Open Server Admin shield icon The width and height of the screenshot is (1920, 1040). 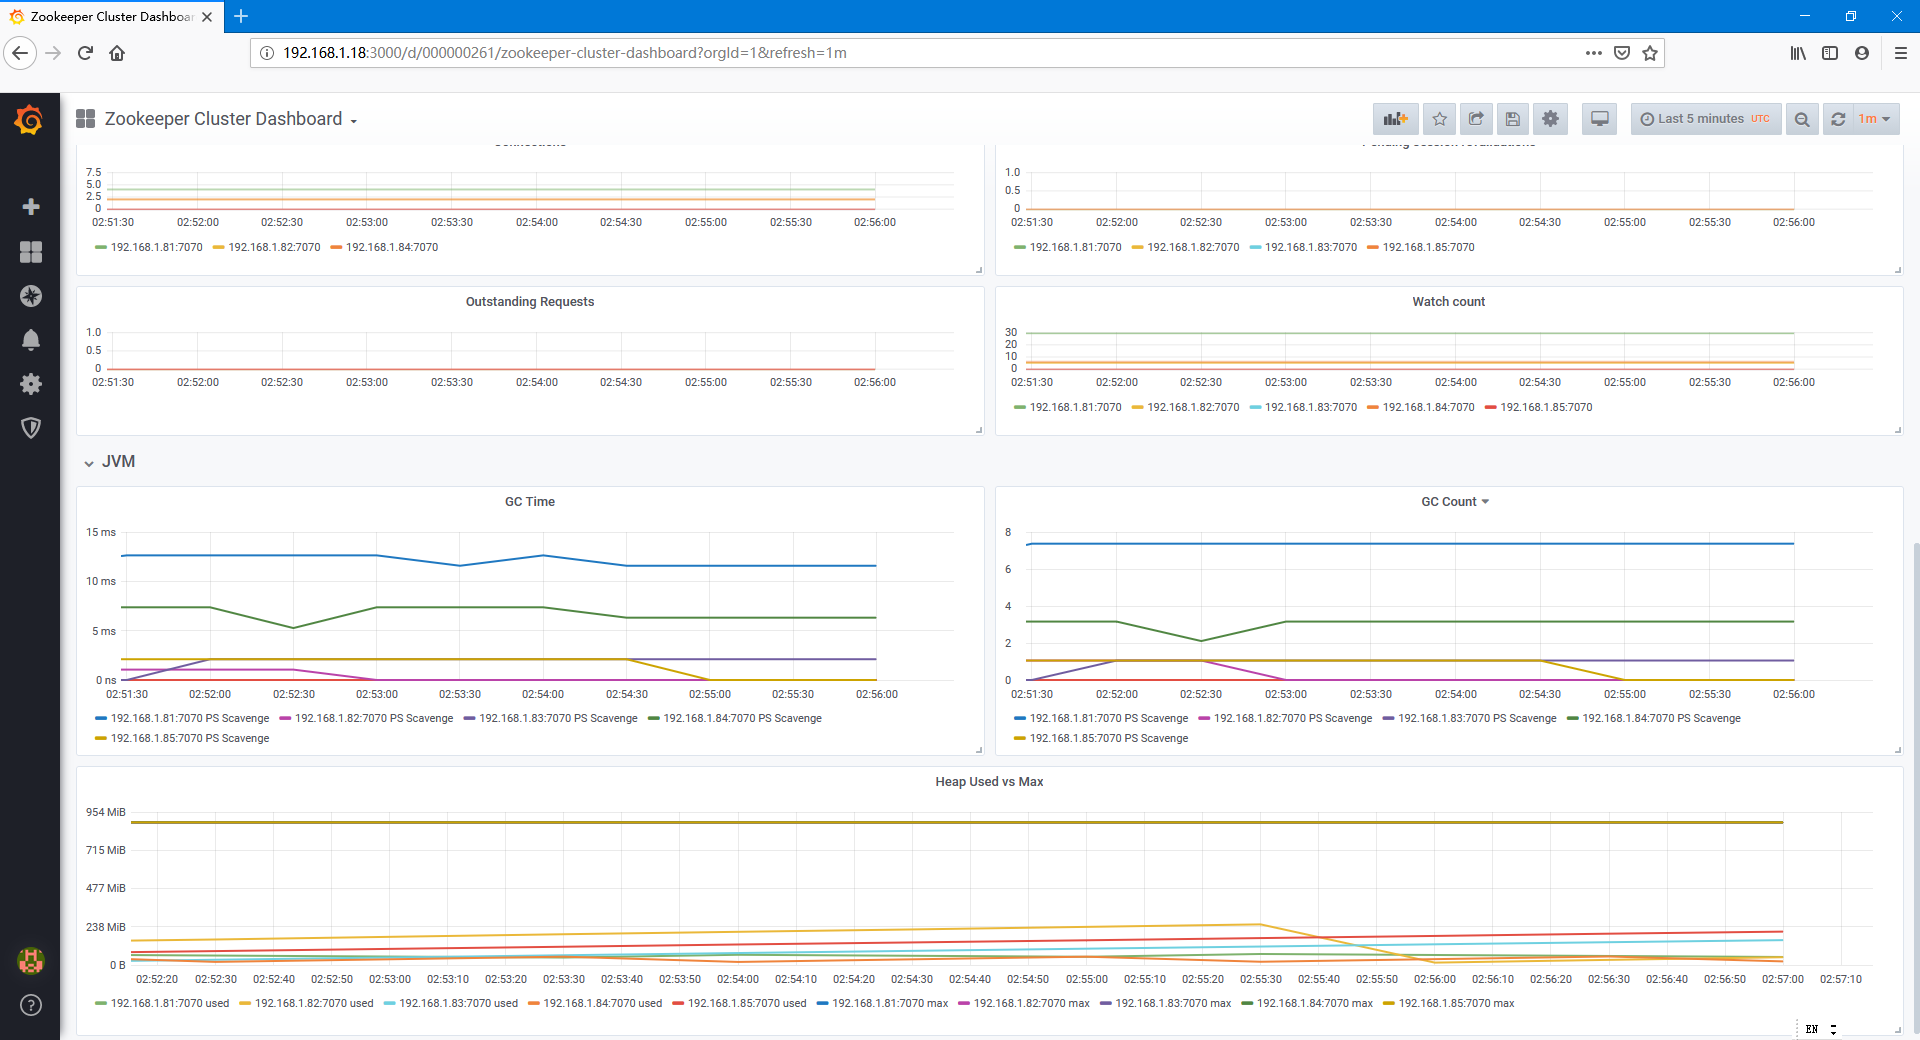coord(31,428)
